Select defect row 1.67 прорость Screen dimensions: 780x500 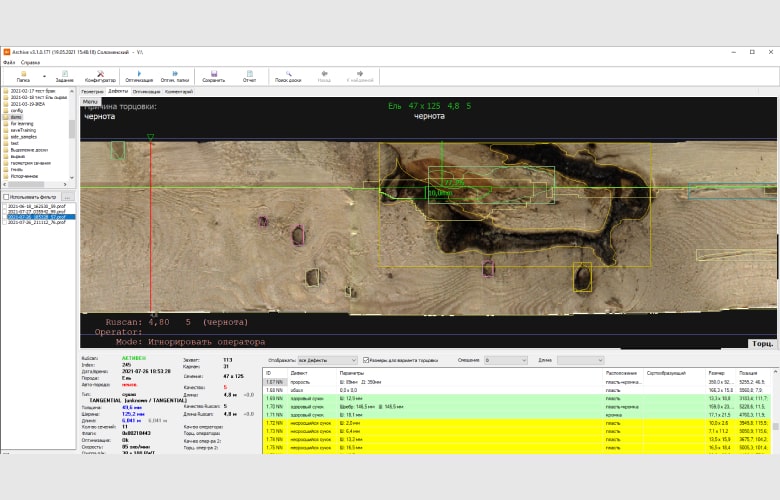(x=517, y=382)
